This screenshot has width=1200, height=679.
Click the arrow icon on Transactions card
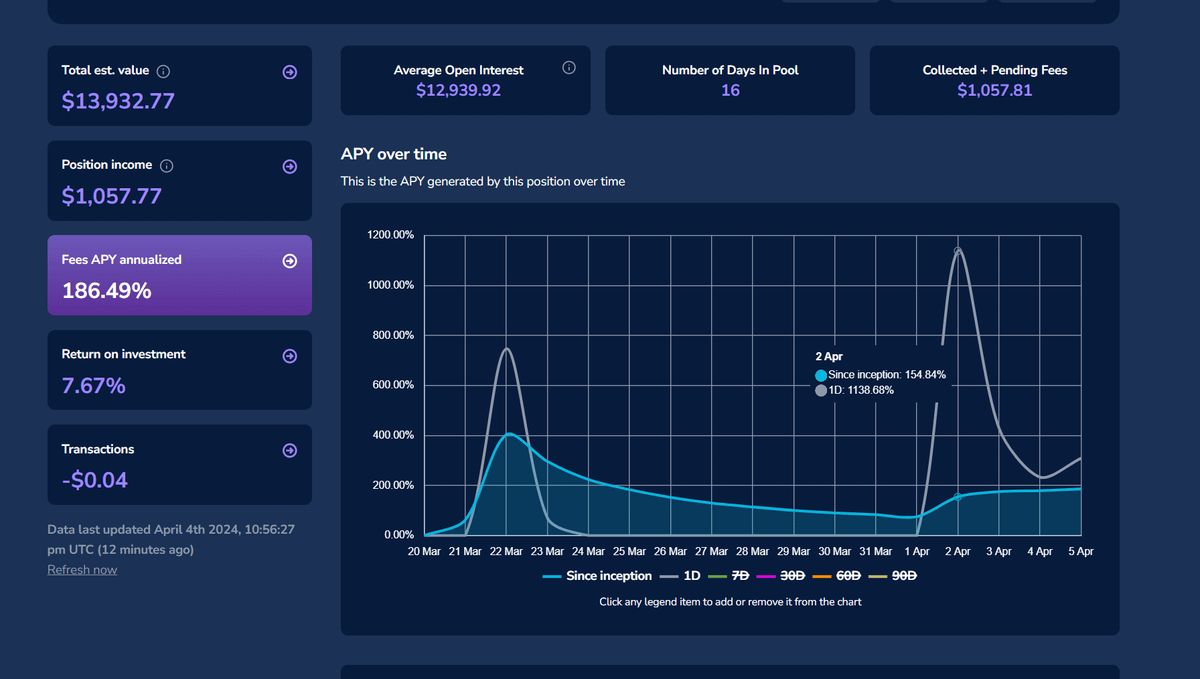290,451
